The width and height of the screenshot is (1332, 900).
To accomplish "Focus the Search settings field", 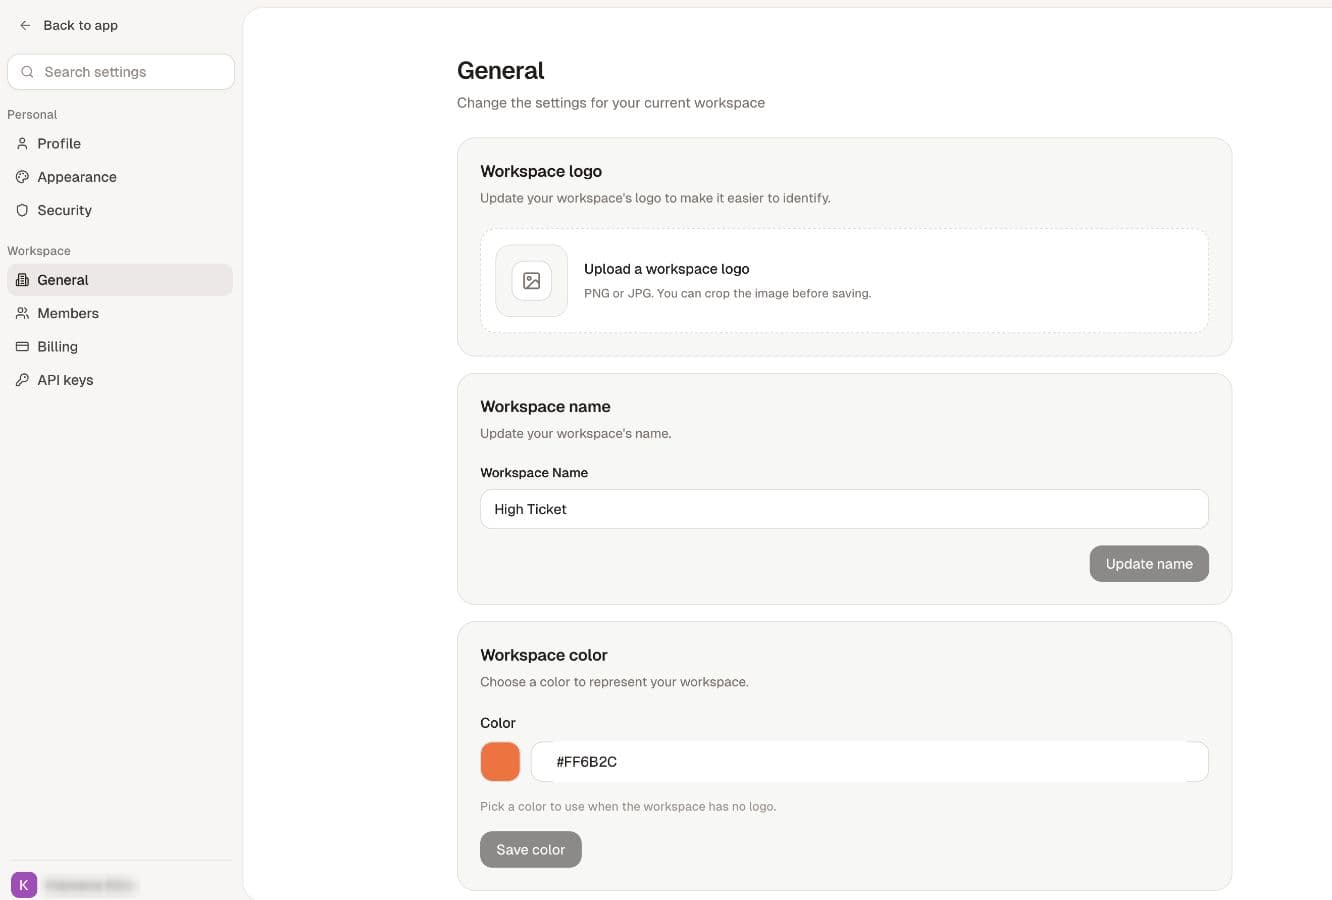I will click(121, 72).
